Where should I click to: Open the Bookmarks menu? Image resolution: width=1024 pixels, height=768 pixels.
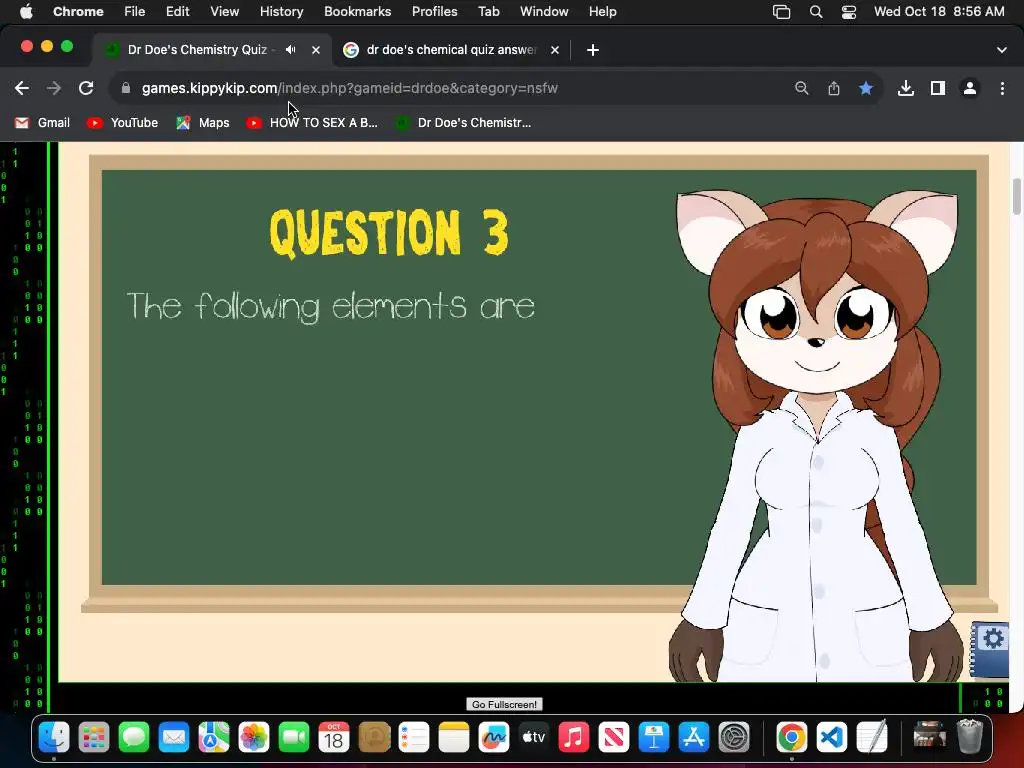coord(357,12)
